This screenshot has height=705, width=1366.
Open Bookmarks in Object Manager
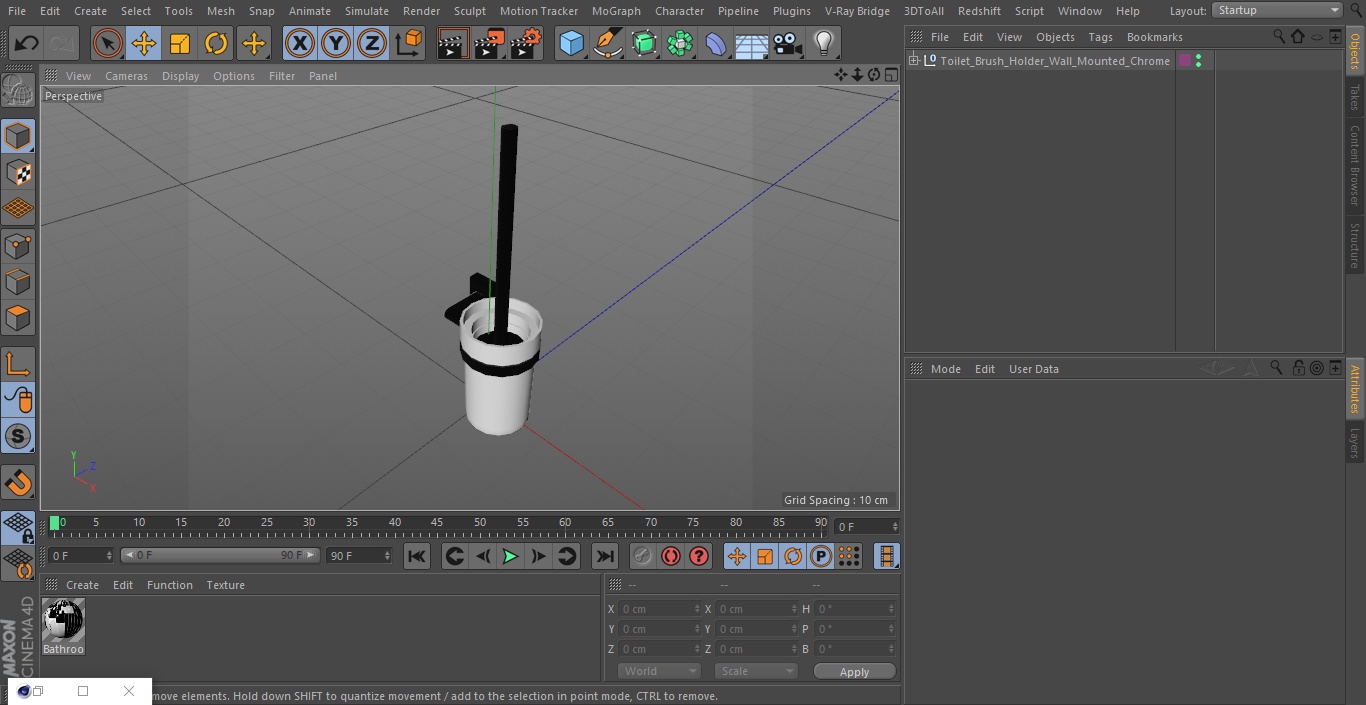tap(1154, 37)
